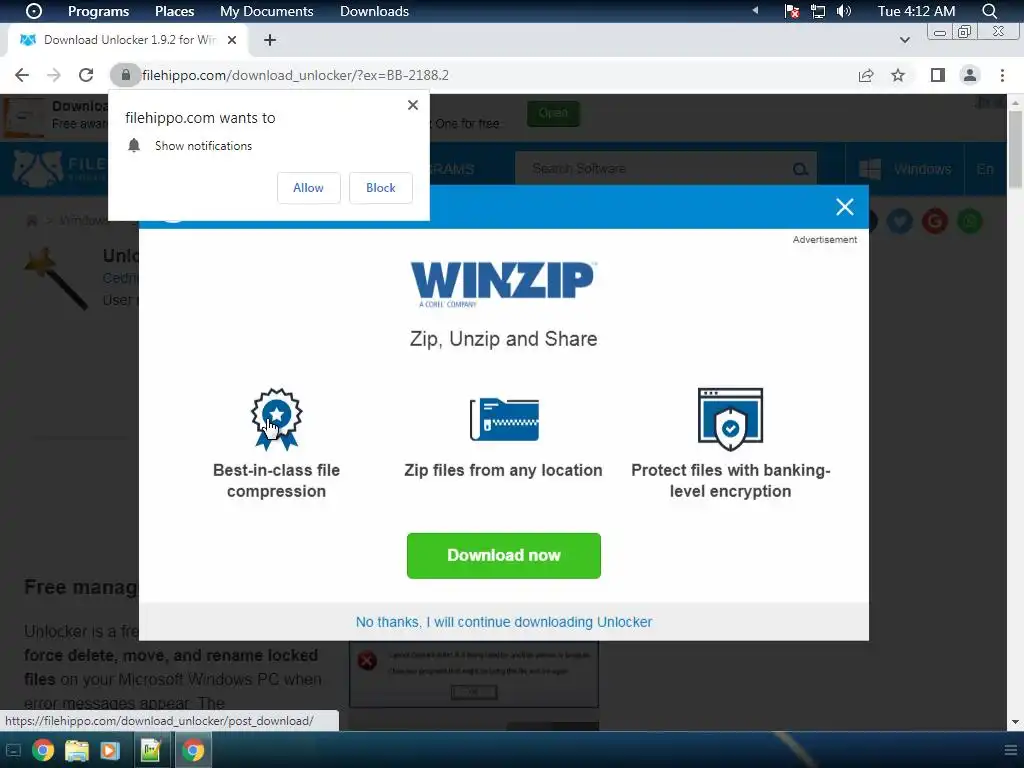This screenshot has width=1024, height=768.
Task: Click the green WhatsApp share icon
Action: coord(970,221)
